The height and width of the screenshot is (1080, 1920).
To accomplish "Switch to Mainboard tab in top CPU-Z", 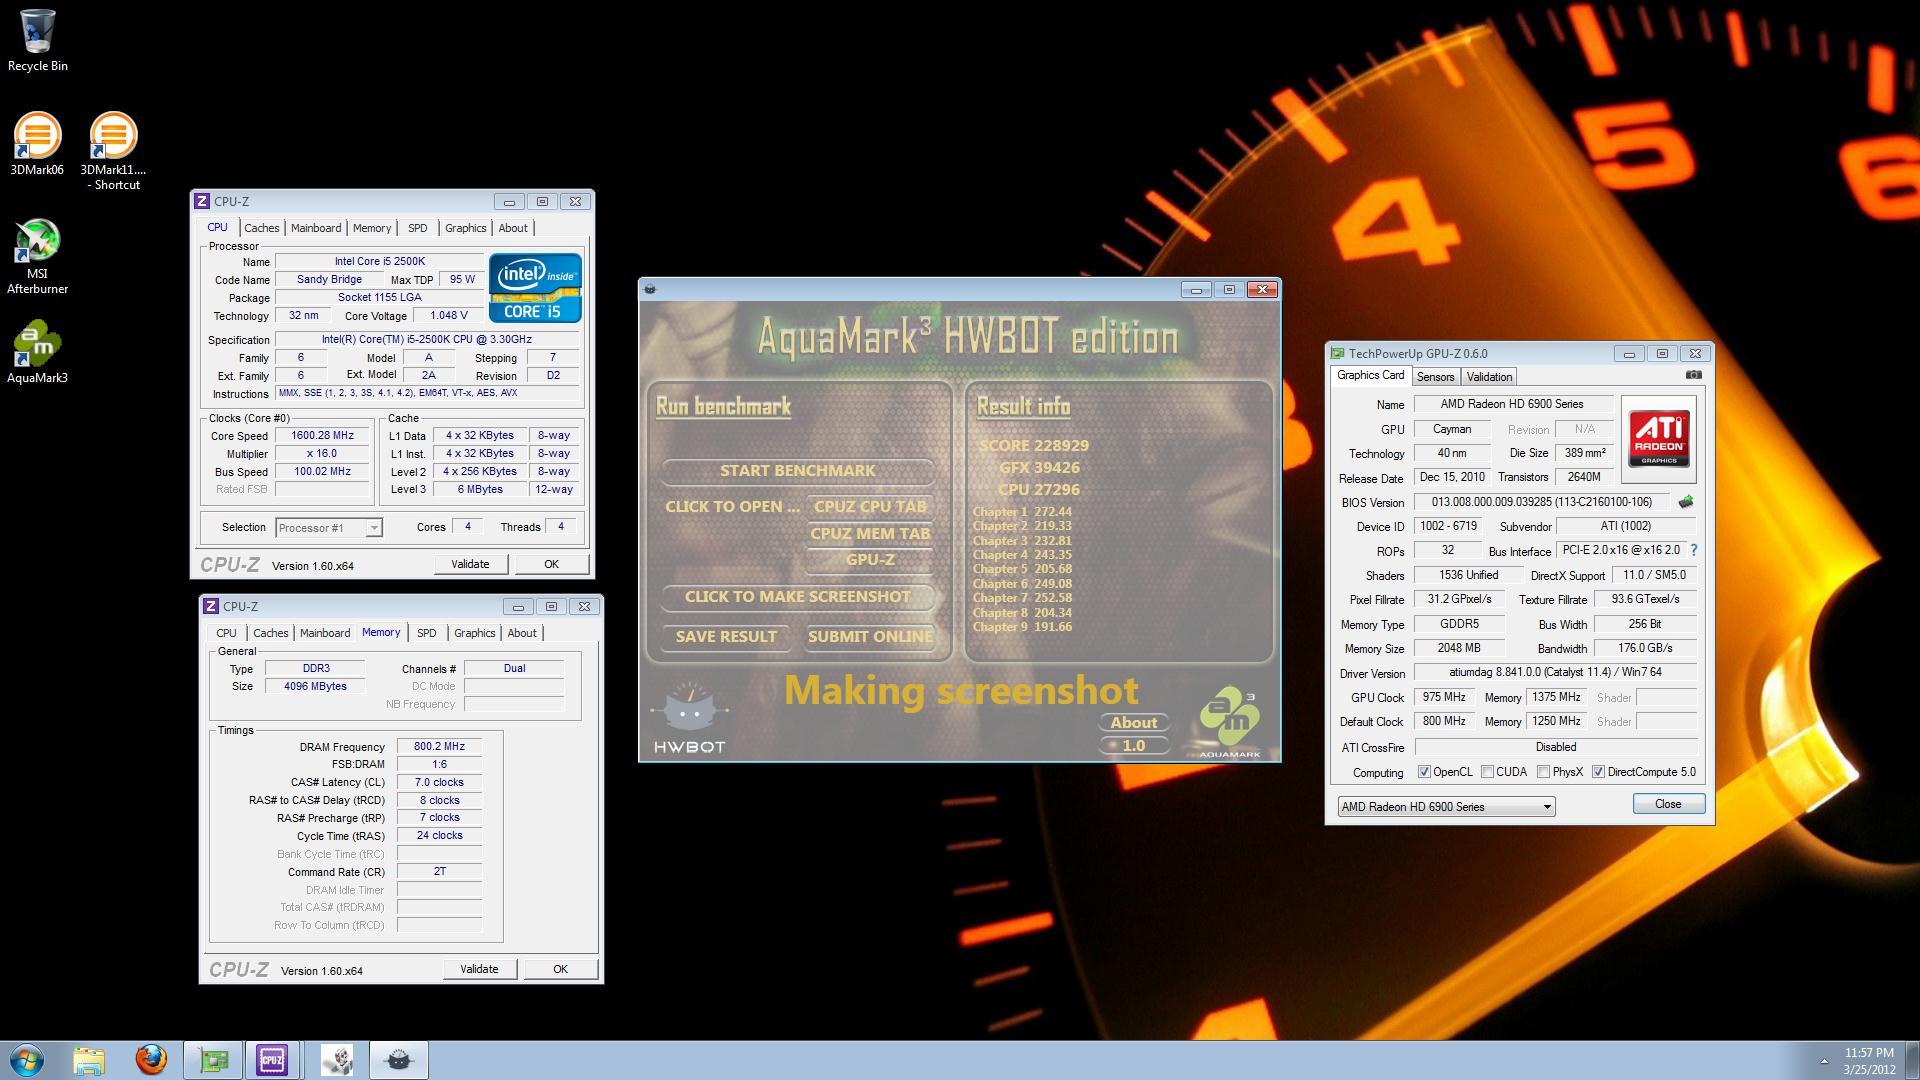I will click(x=316, y=228).
